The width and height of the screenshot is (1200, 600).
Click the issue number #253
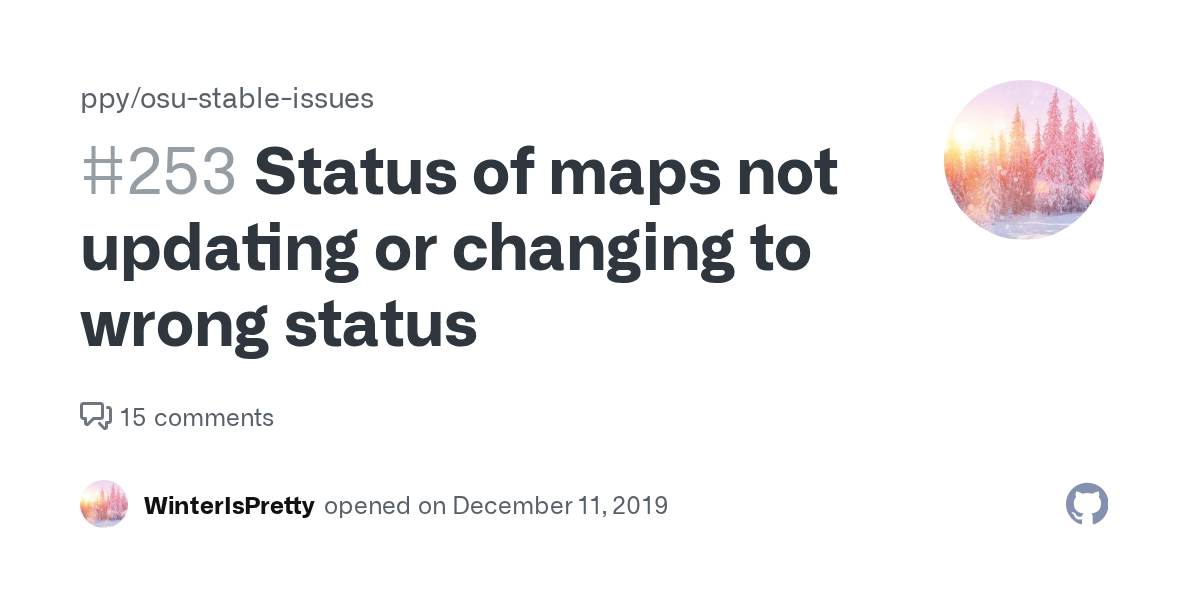click(x=158, y=173)
